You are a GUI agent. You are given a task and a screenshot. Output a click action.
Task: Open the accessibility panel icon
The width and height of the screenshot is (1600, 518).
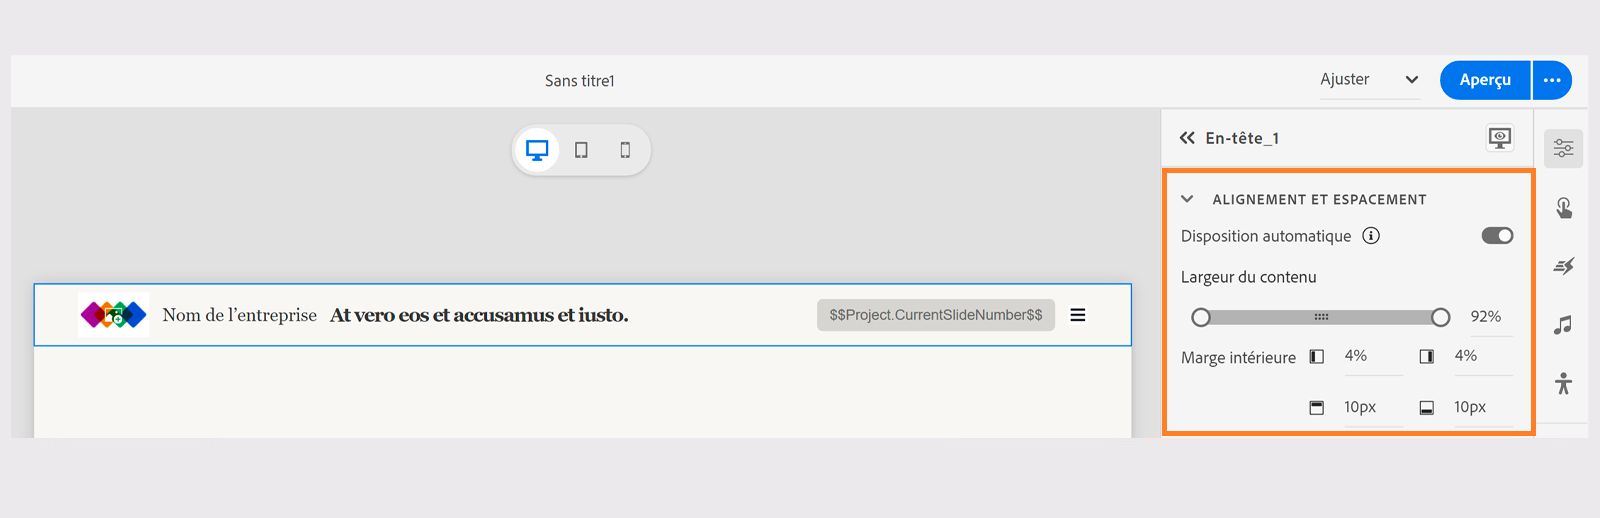[1563, 383]
